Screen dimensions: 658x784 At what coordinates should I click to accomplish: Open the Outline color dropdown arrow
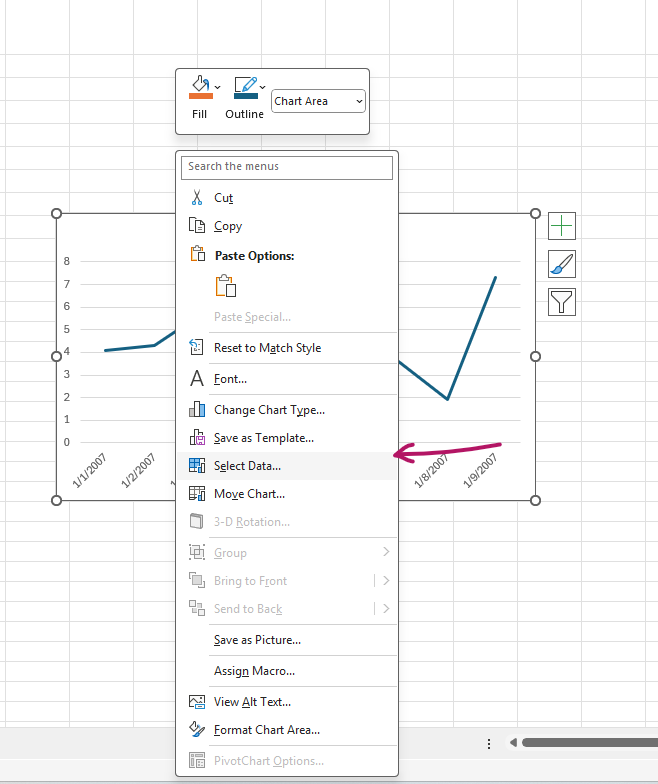[x=262, y=87]
